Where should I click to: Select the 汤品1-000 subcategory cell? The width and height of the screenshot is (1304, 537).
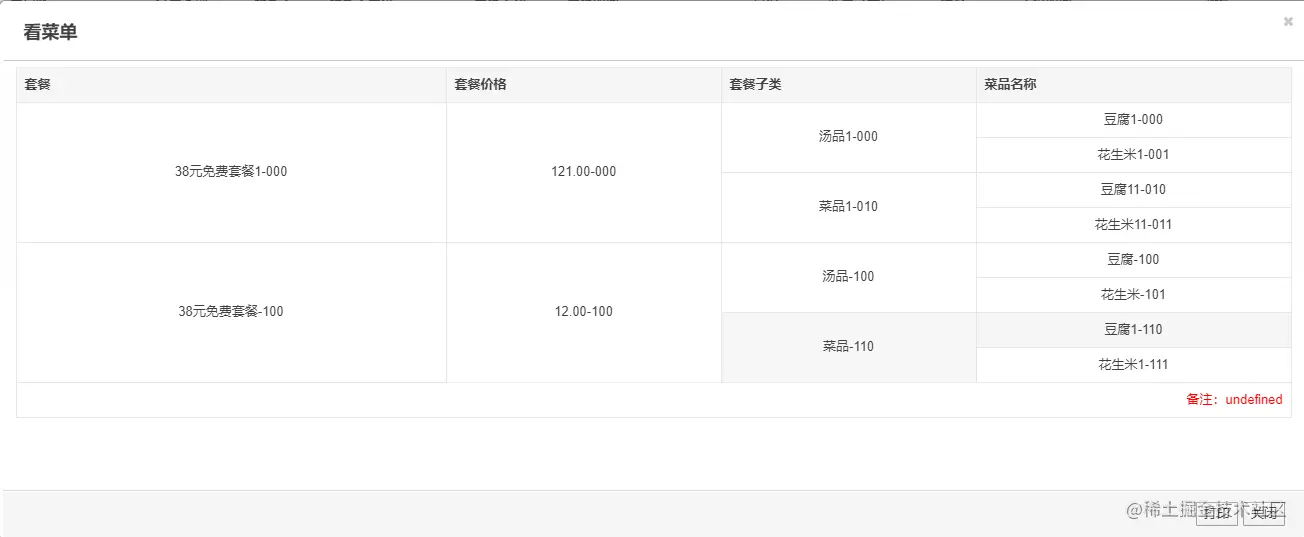tap(848, 137)
